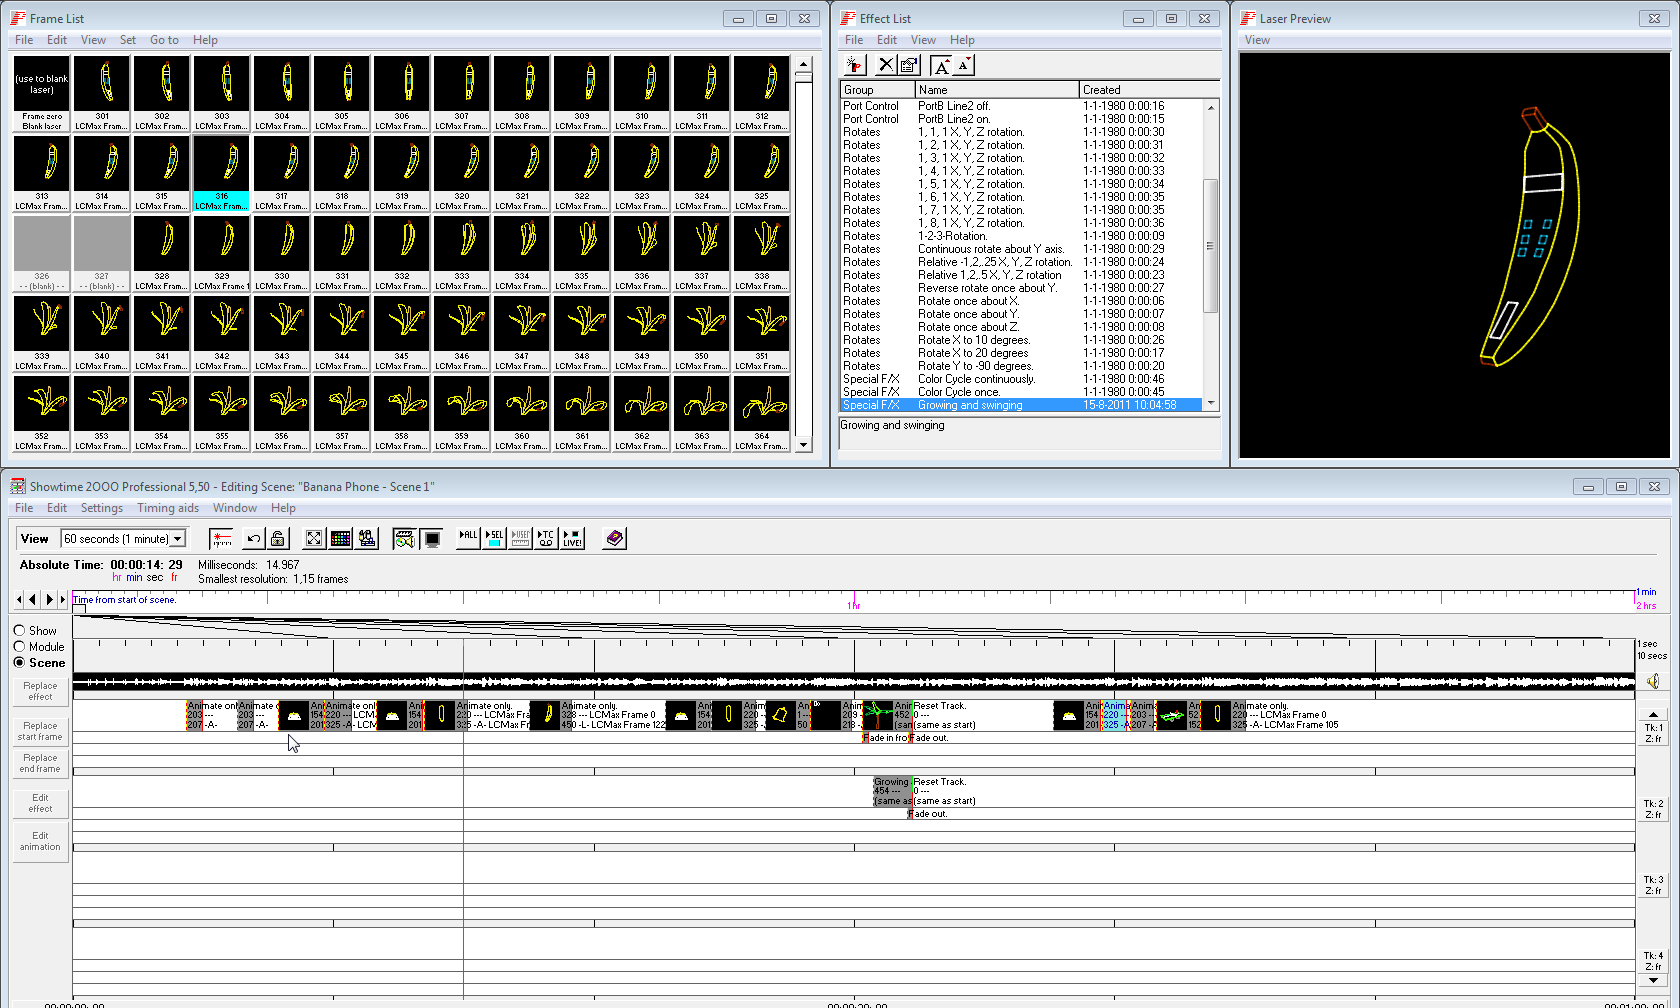Select the Scene radio button
This screenshot has width=1680, height=1008.
(19, 663)
